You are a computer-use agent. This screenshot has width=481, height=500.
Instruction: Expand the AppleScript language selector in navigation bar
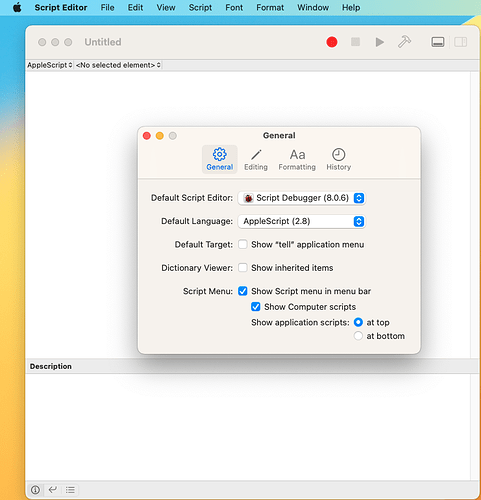click(50, 65)
